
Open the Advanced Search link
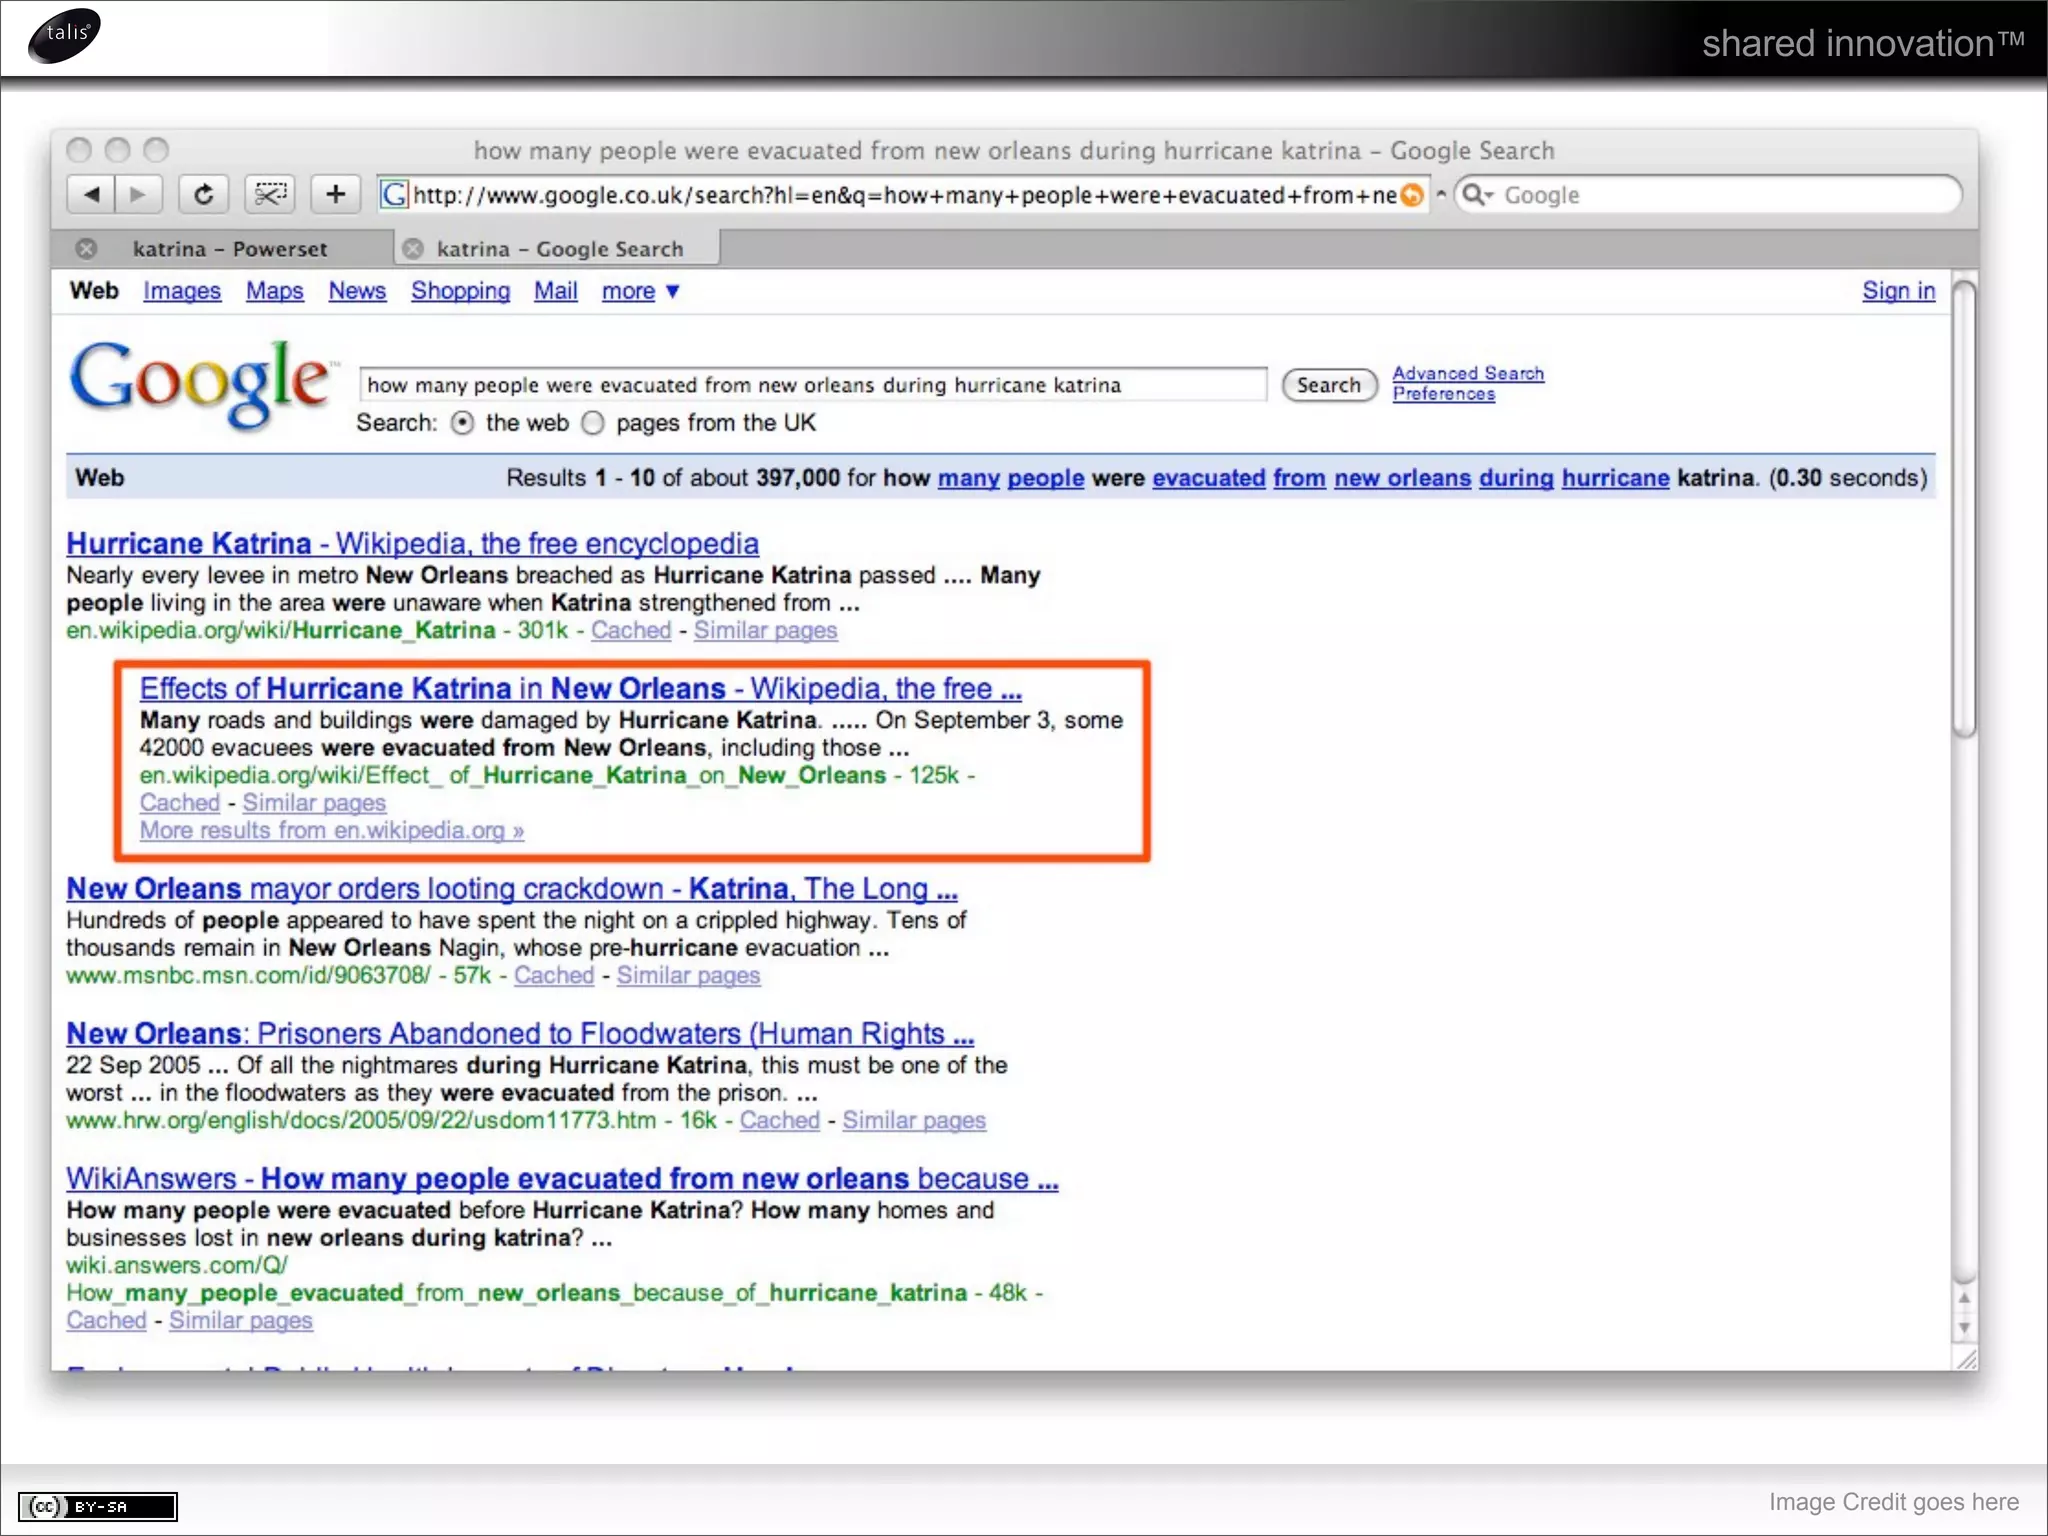tap(1467, 373)
